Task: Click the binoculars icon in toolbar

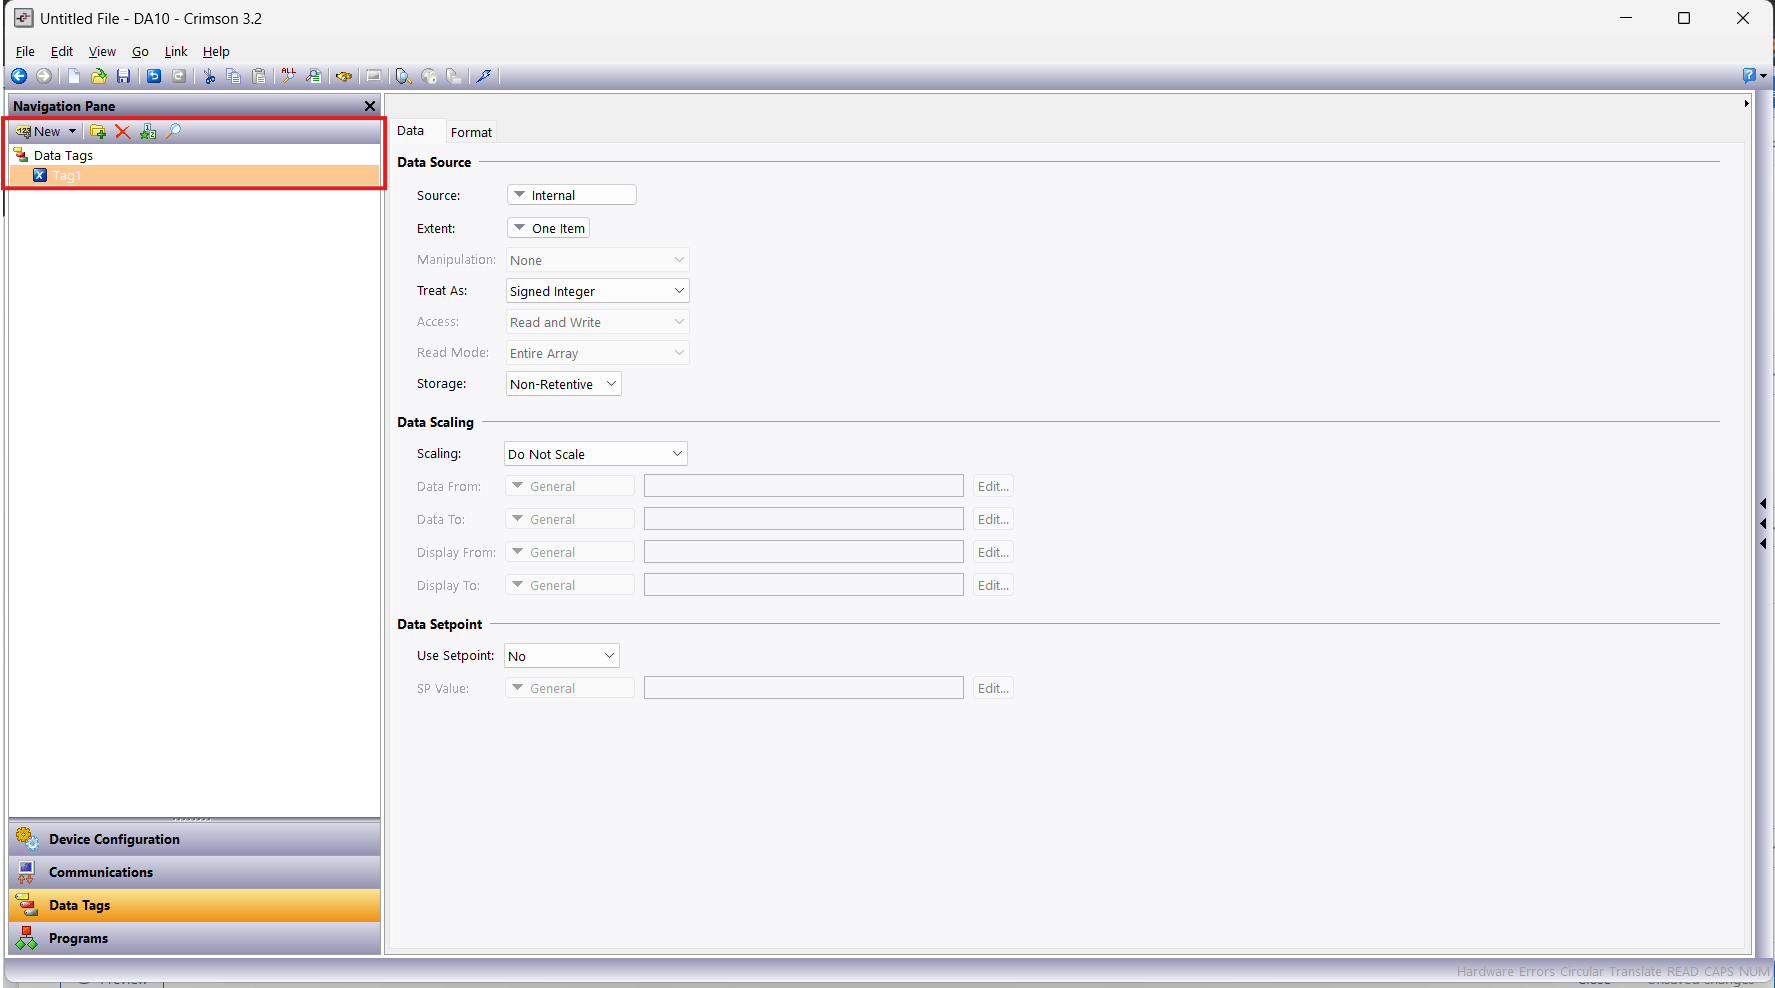Action: (344, 76)
